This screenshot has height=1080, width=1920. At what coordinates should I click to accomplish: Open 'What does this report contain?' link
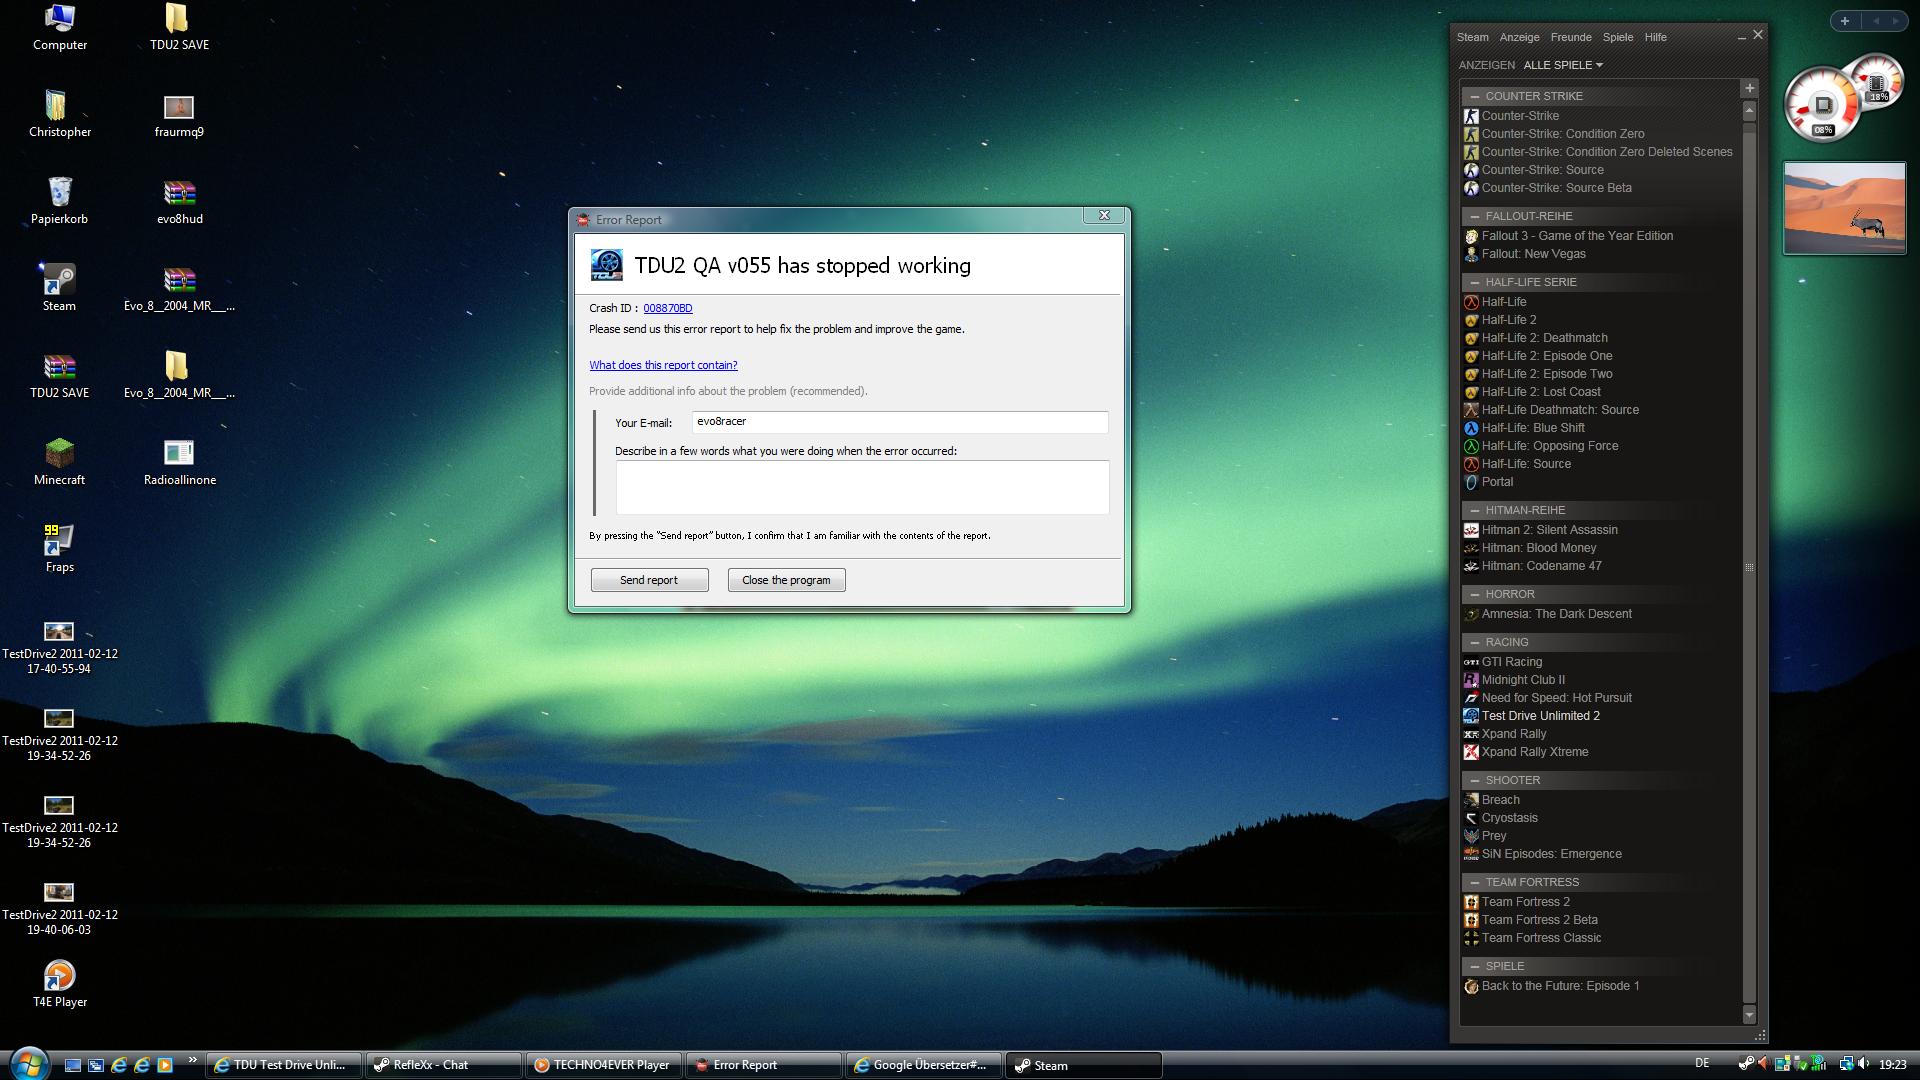(x=663, y=365)
